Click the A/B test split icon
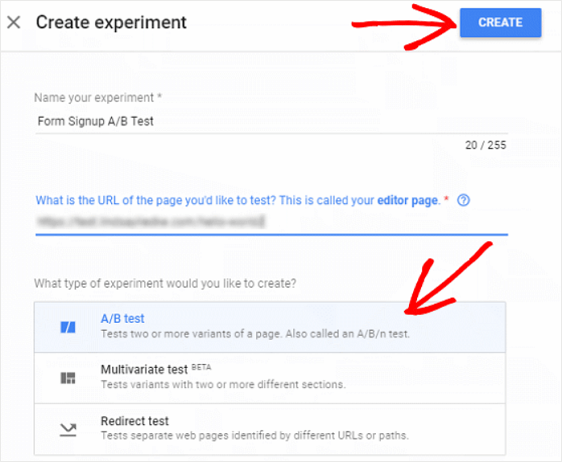Screen dimensions: 562x462 point(68,327)
